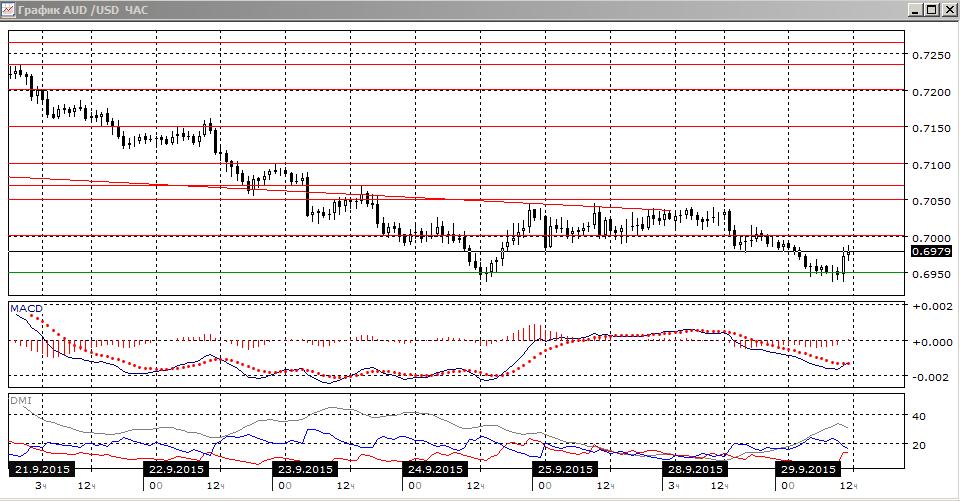Minimize the AUD/USD chart window
The image size is (960, 501).
915,10
